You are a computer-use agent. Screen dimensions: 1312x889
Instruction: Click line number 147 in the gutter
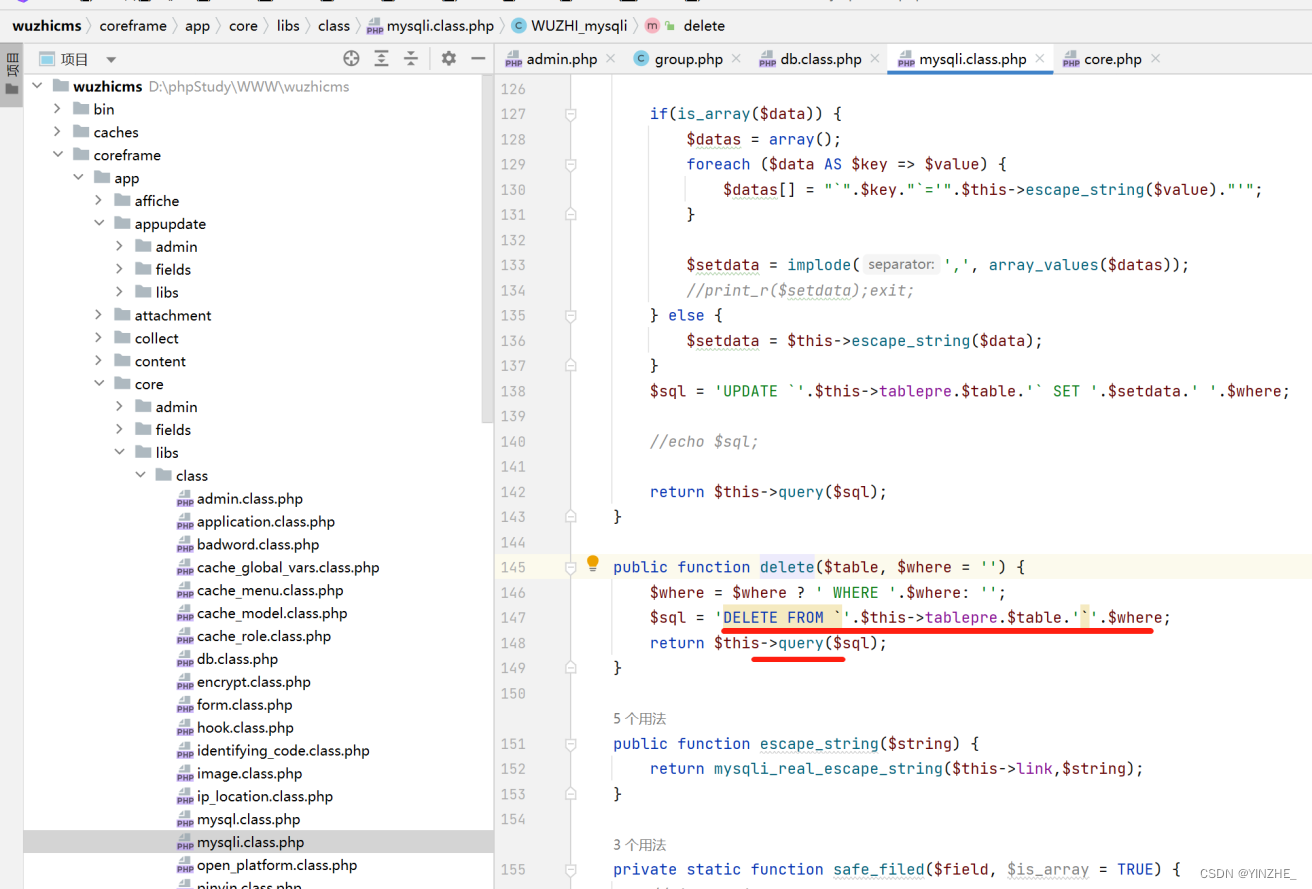pos(513,618)
